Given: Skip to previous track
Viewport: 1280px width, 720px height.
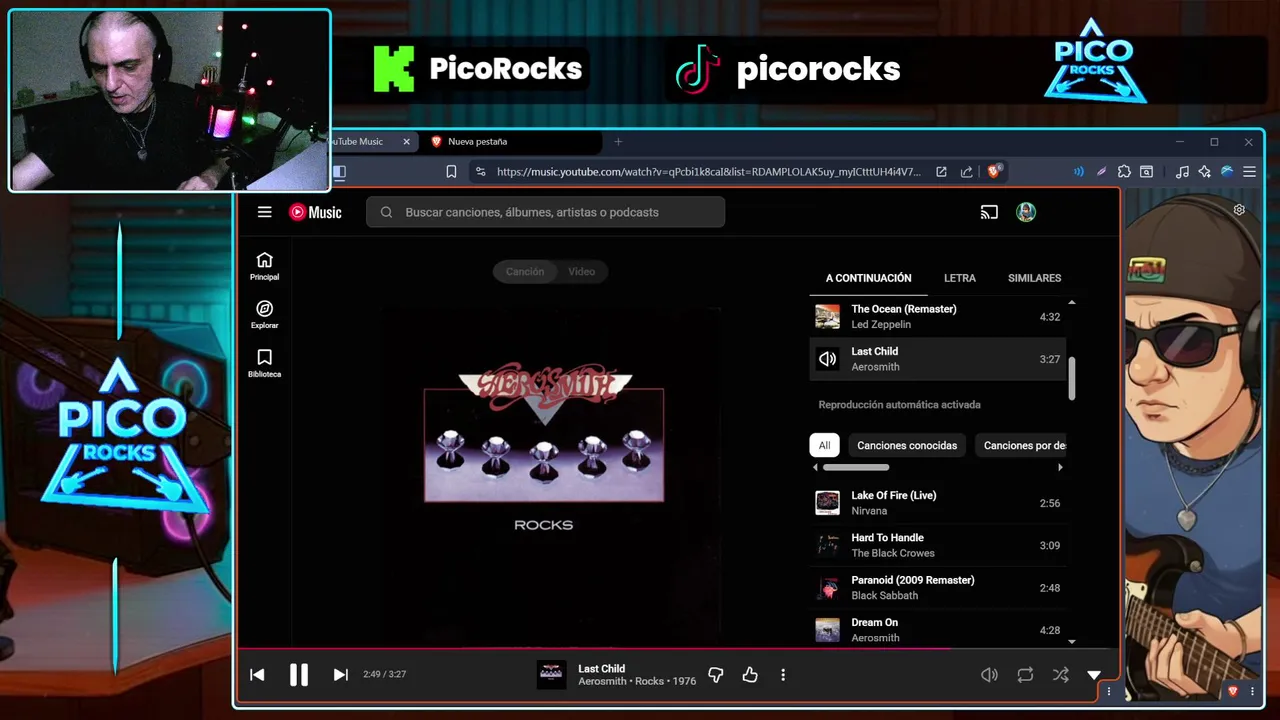Looking at the screenshot, I should (x=257, y=675).
